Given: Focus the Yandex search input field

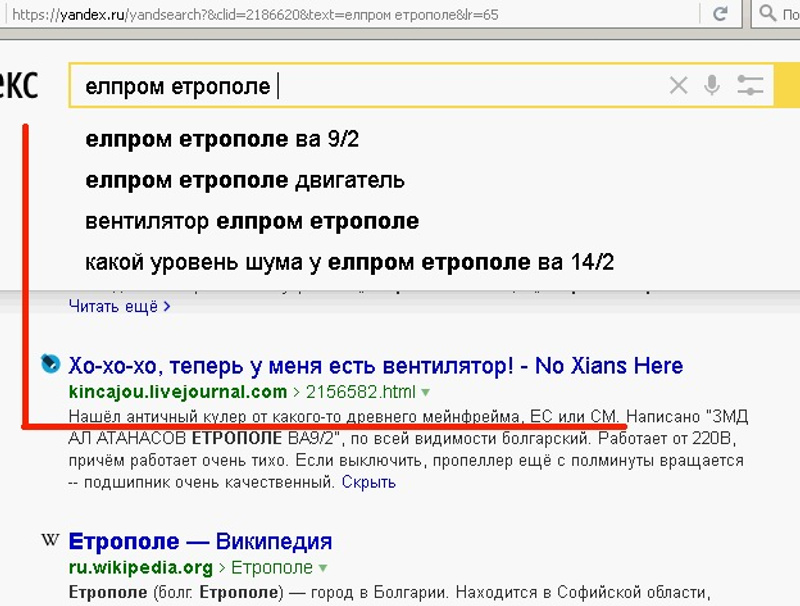Looking at the screenshot, I should pos(450,86).
